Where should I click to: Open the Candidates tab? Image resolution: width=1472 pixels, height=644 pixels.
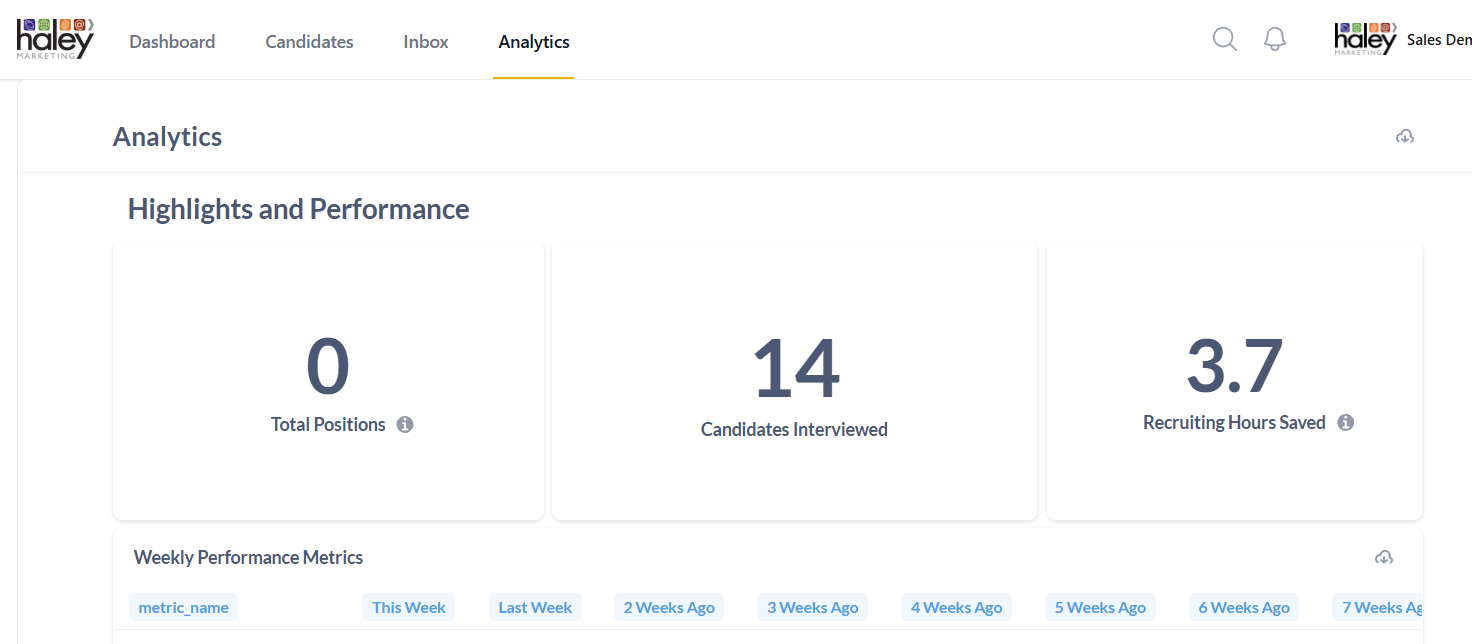tap(309, 42)
